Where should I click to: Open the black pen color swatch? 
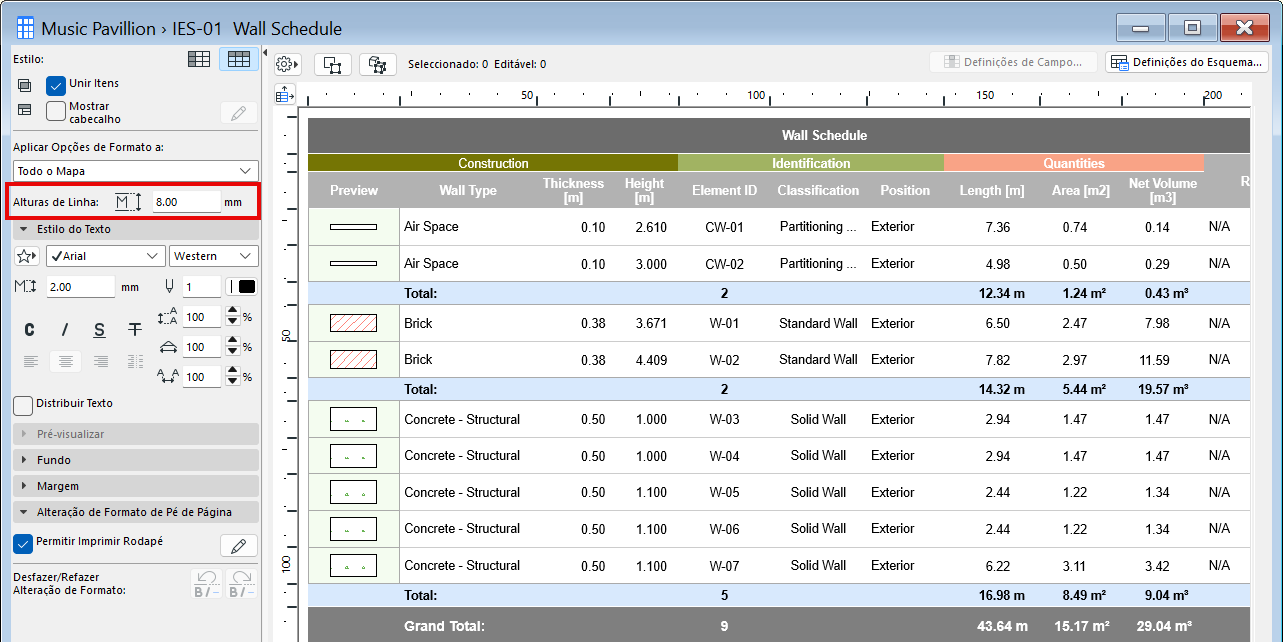point(241,287)
